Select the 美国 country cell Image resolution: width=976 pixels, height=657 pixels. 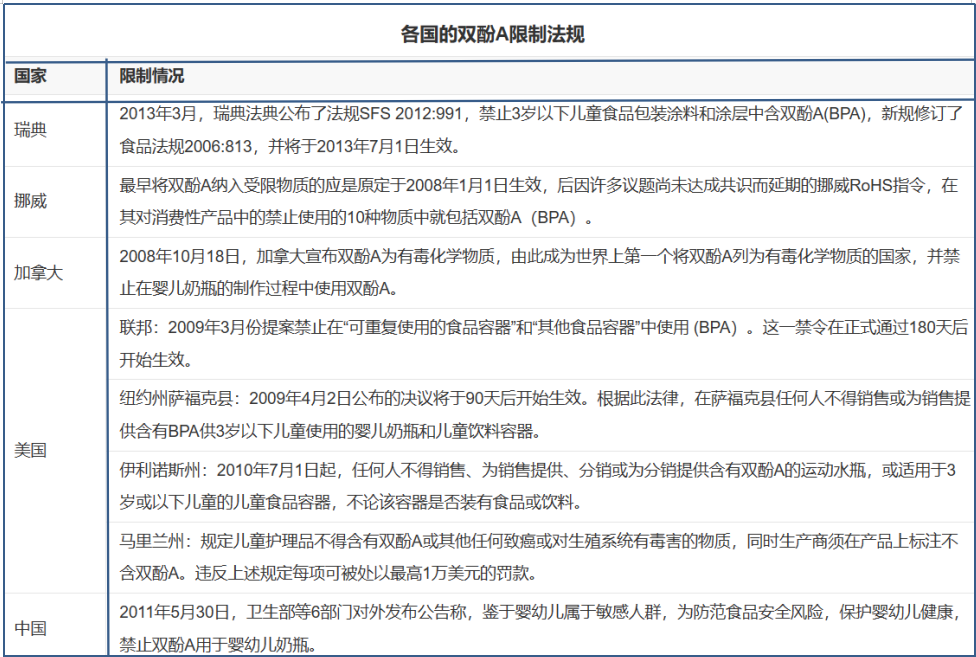pos(31,450)
